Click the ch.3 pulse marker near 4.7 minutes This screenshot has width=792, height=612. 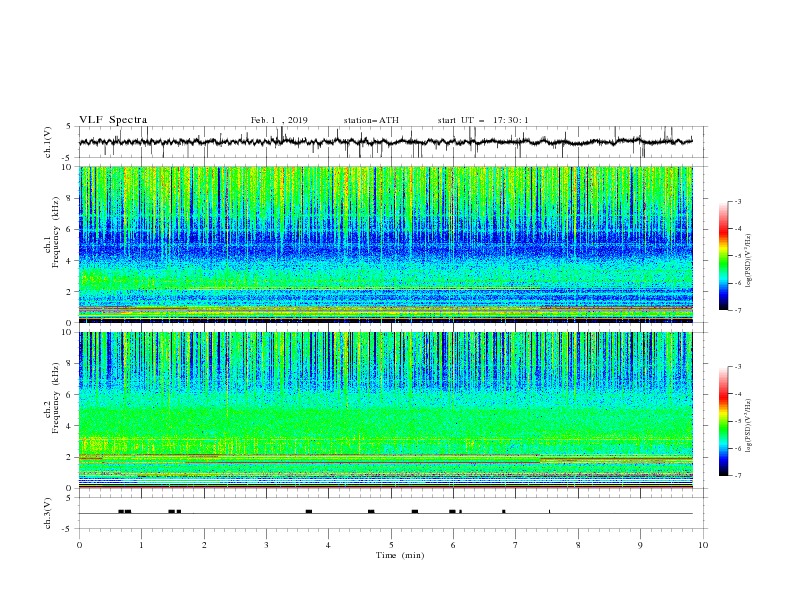pyautogui.click(x=371, y=512)
